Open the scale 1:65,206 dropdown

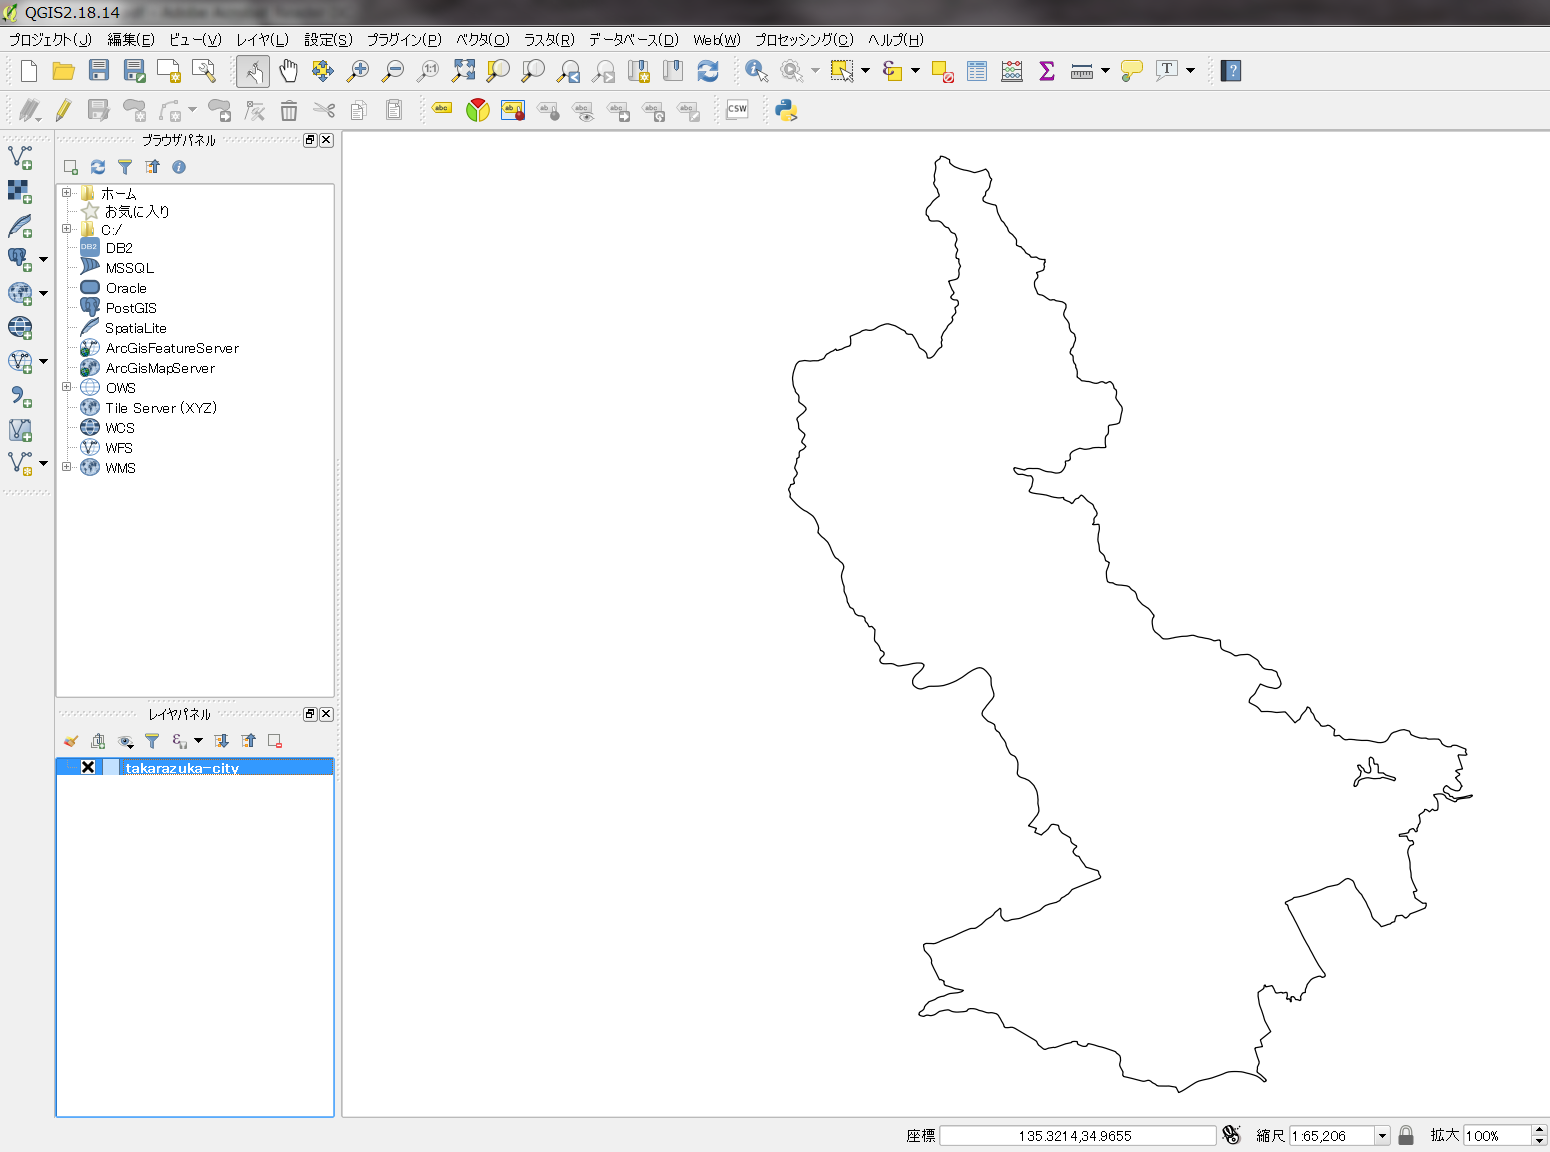pos(1382,1135)
